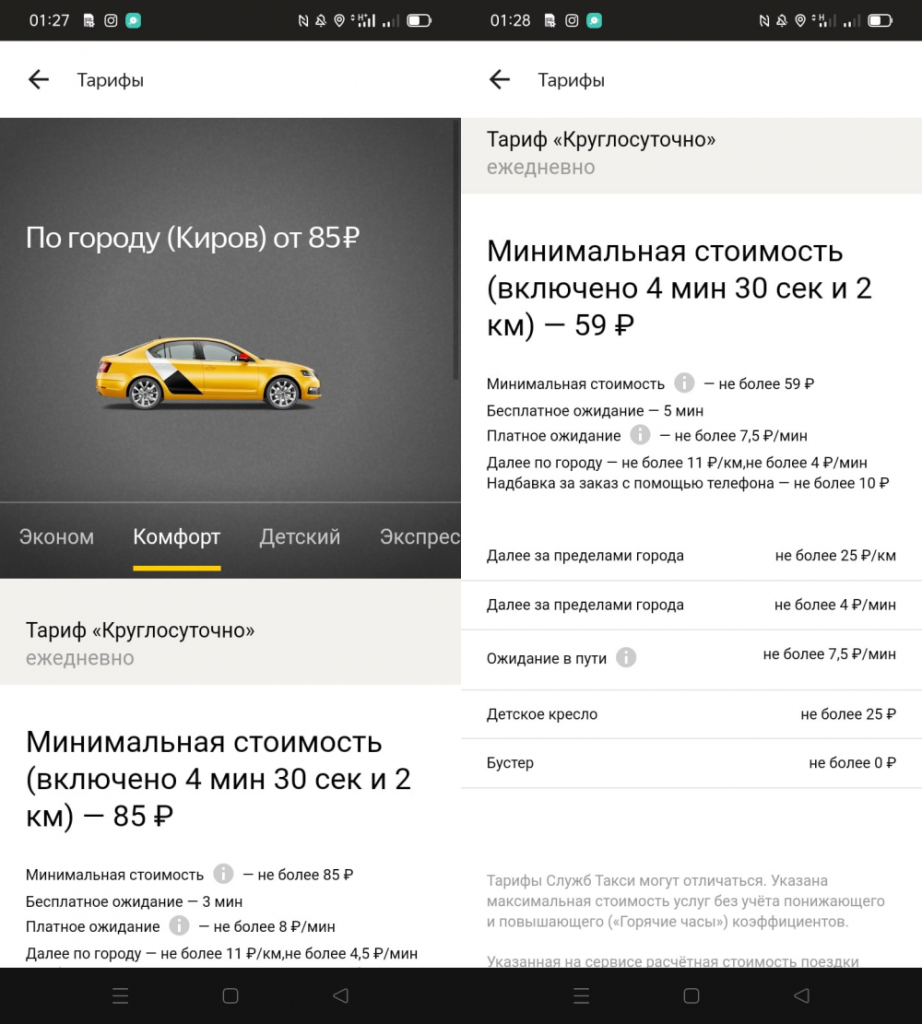
Task: Open info icon beside 8 ₽/мин paid waiting
Action: coord(179,926)
